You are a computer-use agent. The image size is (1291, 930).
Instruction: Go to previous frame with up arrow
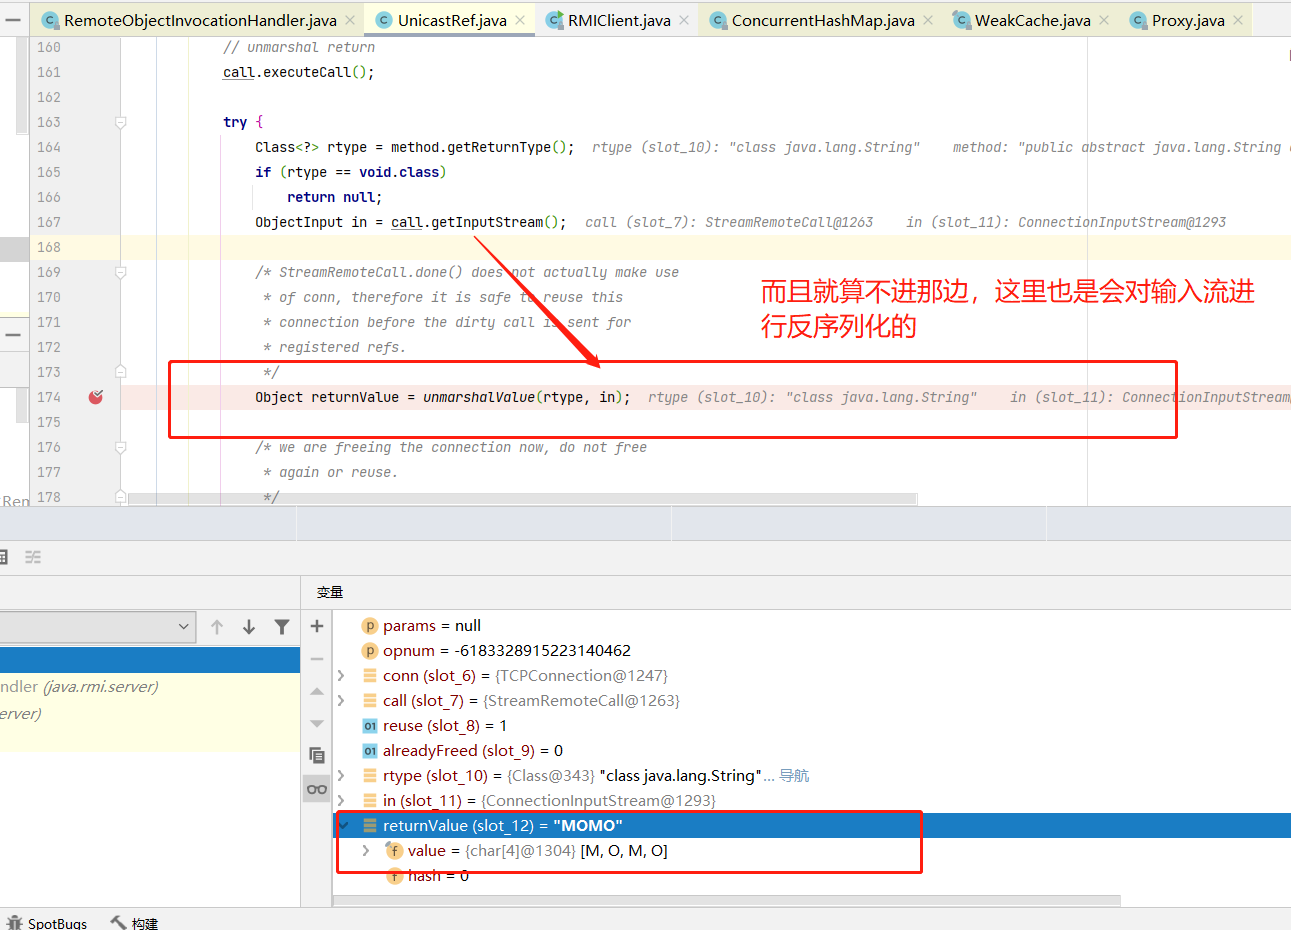pyautogui.click(x=217, y=627)
